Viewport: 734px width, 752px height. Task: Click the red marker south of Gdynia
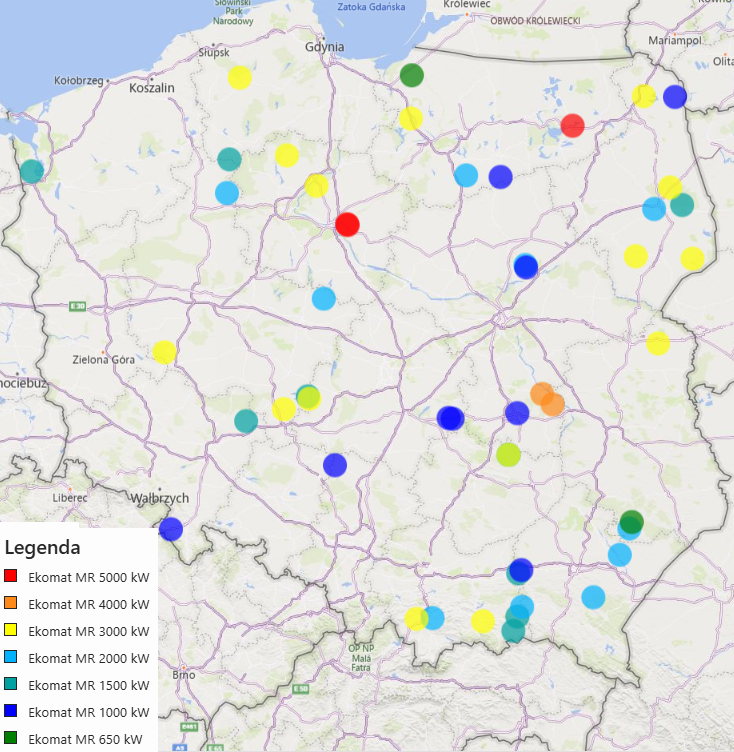pos(347,224)
